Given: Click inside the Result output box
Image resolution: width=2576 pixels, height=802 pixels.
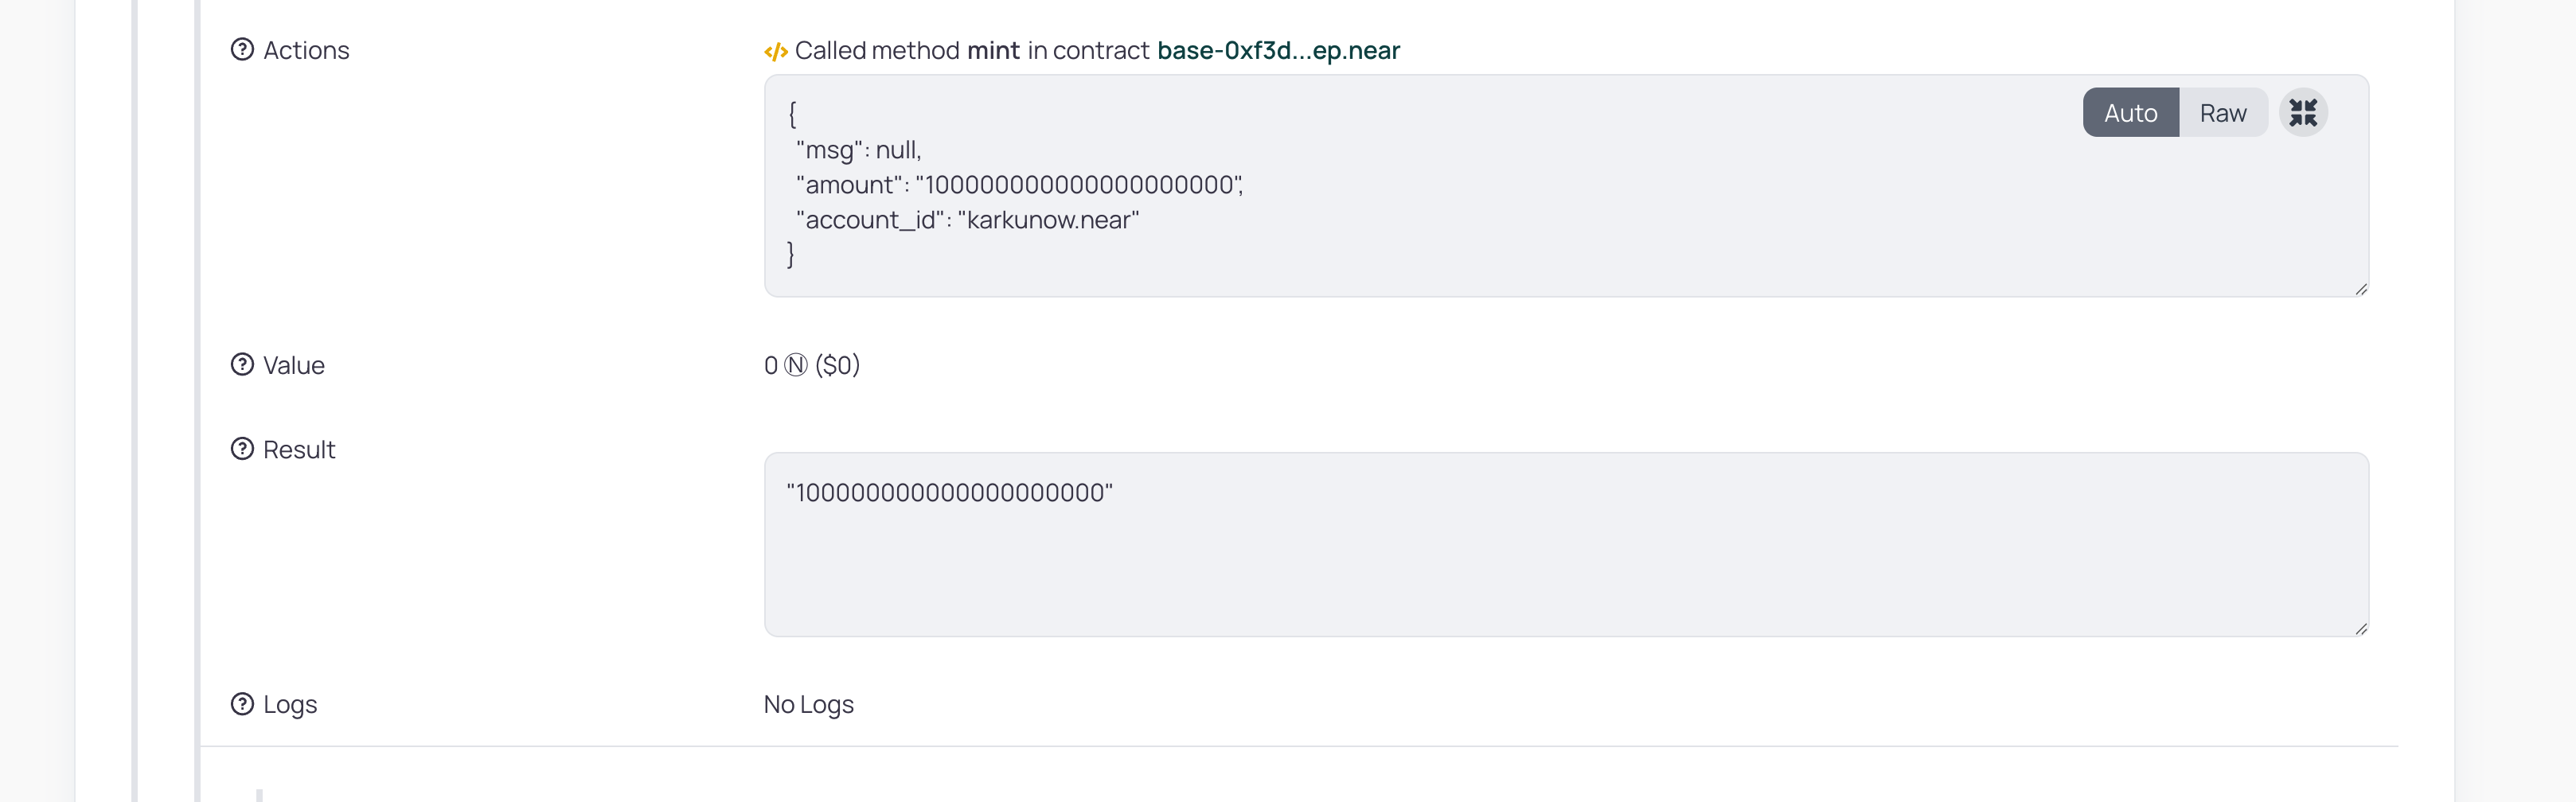Looking at the screenshot, I should [x=1500, y=560].
